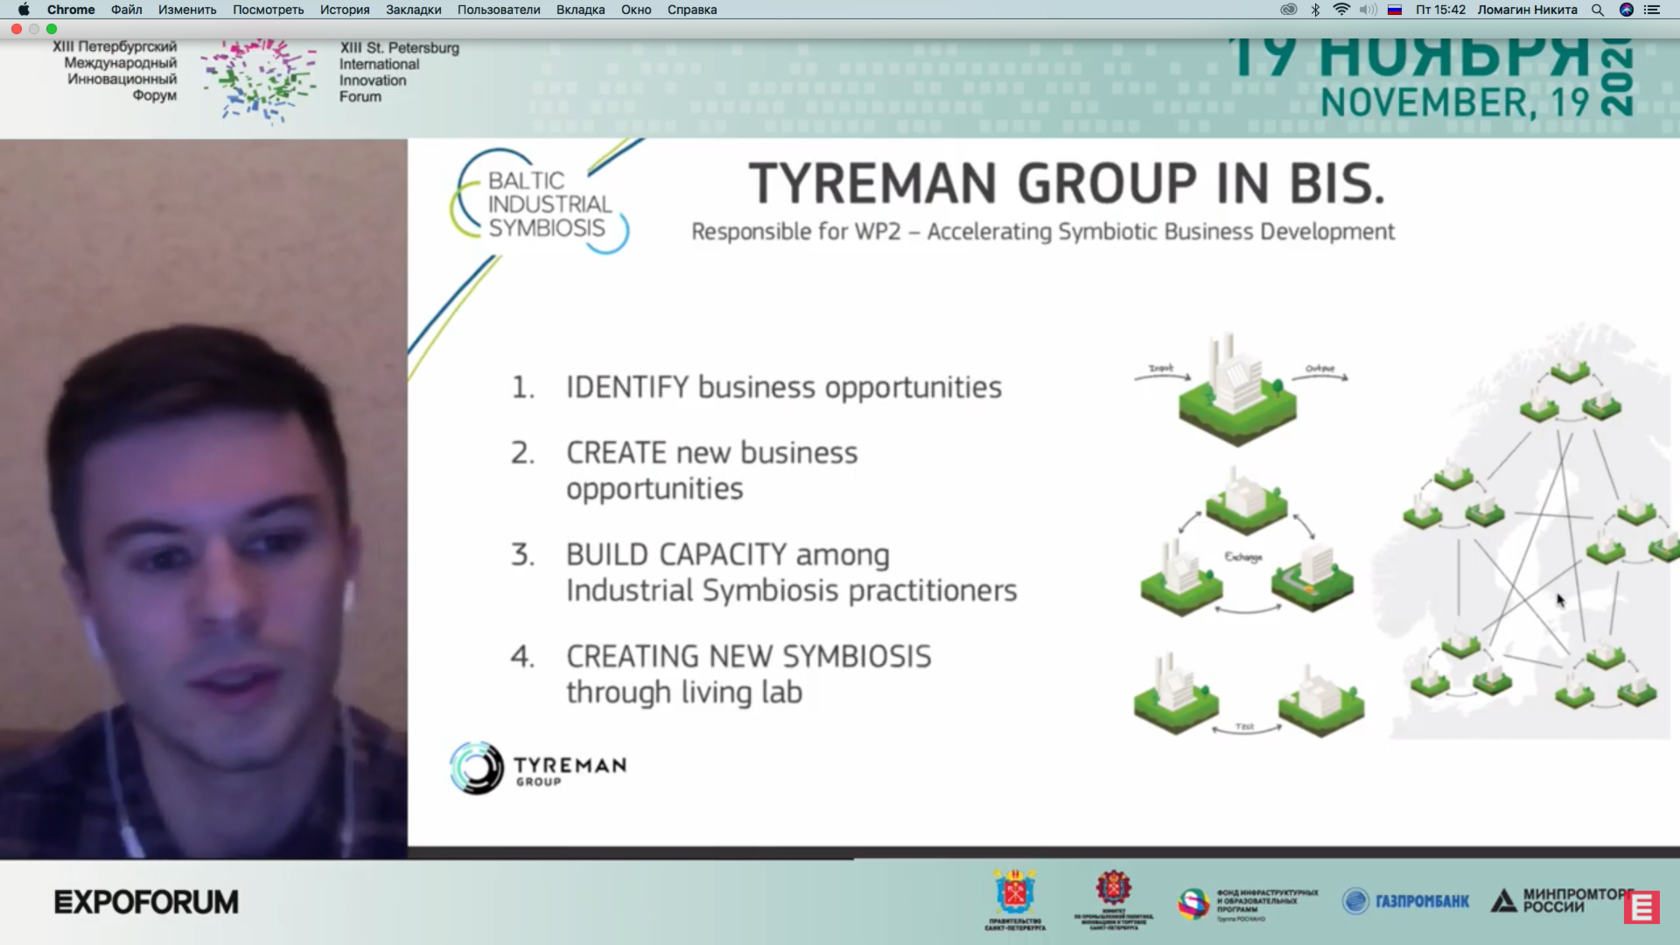1680x945 pixels.
Task: Open the Notification Center list icon
Action: point(1652,9)
